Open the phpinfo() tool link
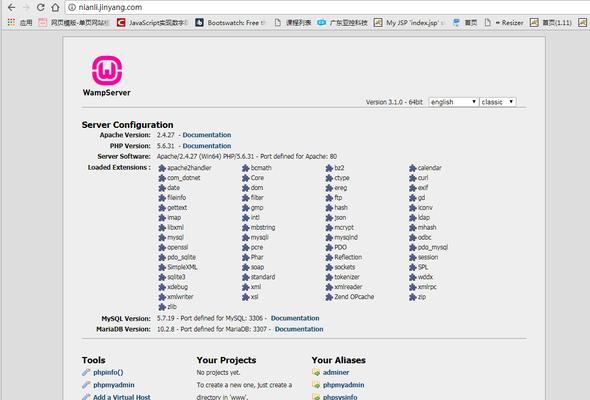Screen dimensions: 590x400 pyautogui.click(x=108, y=372)
